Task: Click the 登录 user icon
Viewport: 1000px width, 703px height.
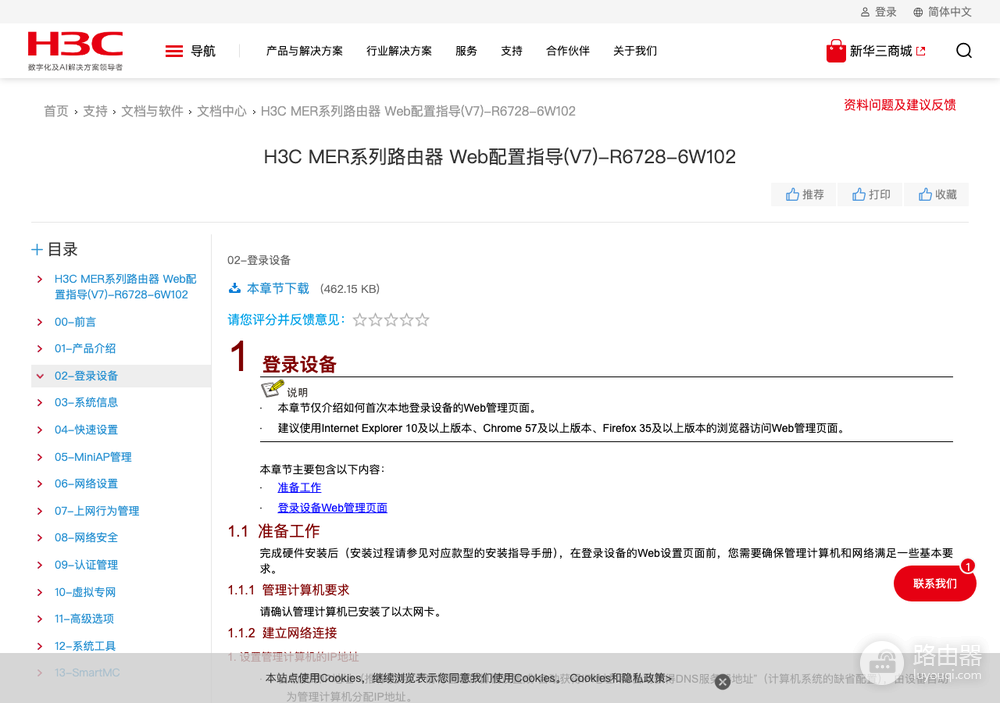Action: tap(865, 12)
